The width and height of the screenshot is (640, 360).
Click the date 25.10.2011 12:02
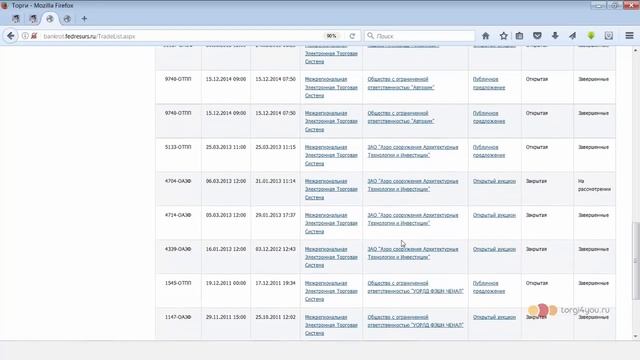[276, 317]
